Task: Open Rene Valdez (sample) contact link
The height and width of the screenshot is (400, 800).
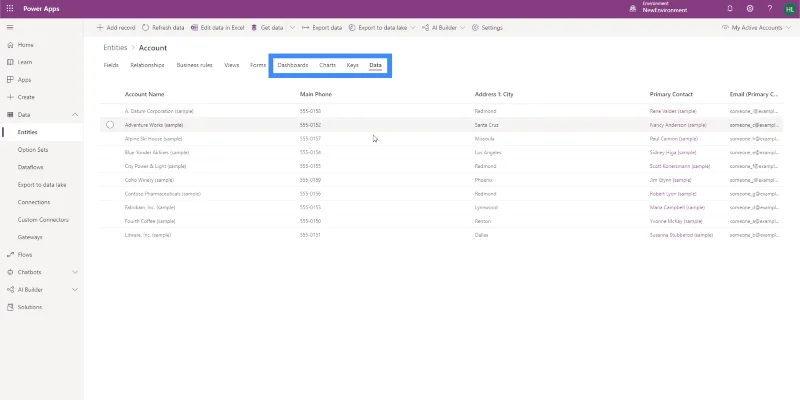Action: [x=673, y=111]
